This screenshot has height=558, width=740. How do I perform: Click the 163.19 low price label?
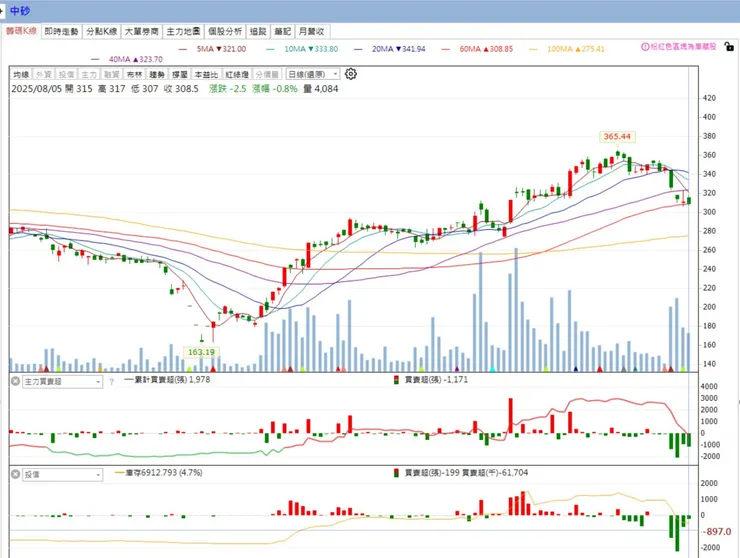(x=201, y=352)
